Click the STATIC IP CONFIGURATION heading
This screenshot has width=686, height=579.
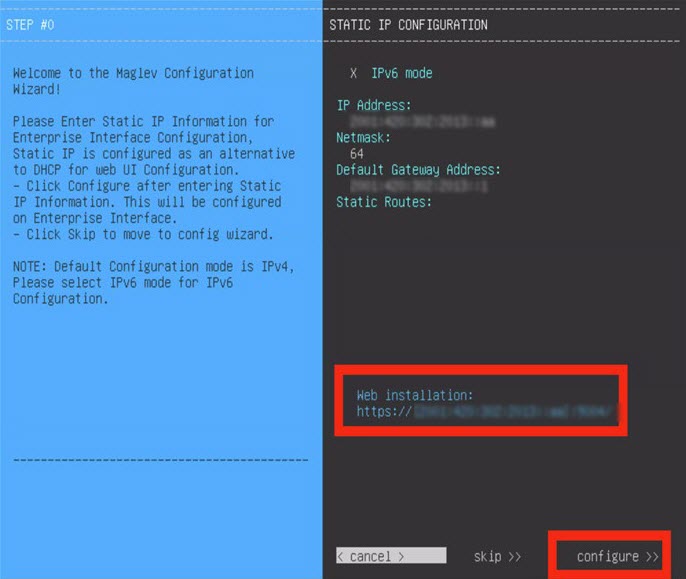point(408,25)
